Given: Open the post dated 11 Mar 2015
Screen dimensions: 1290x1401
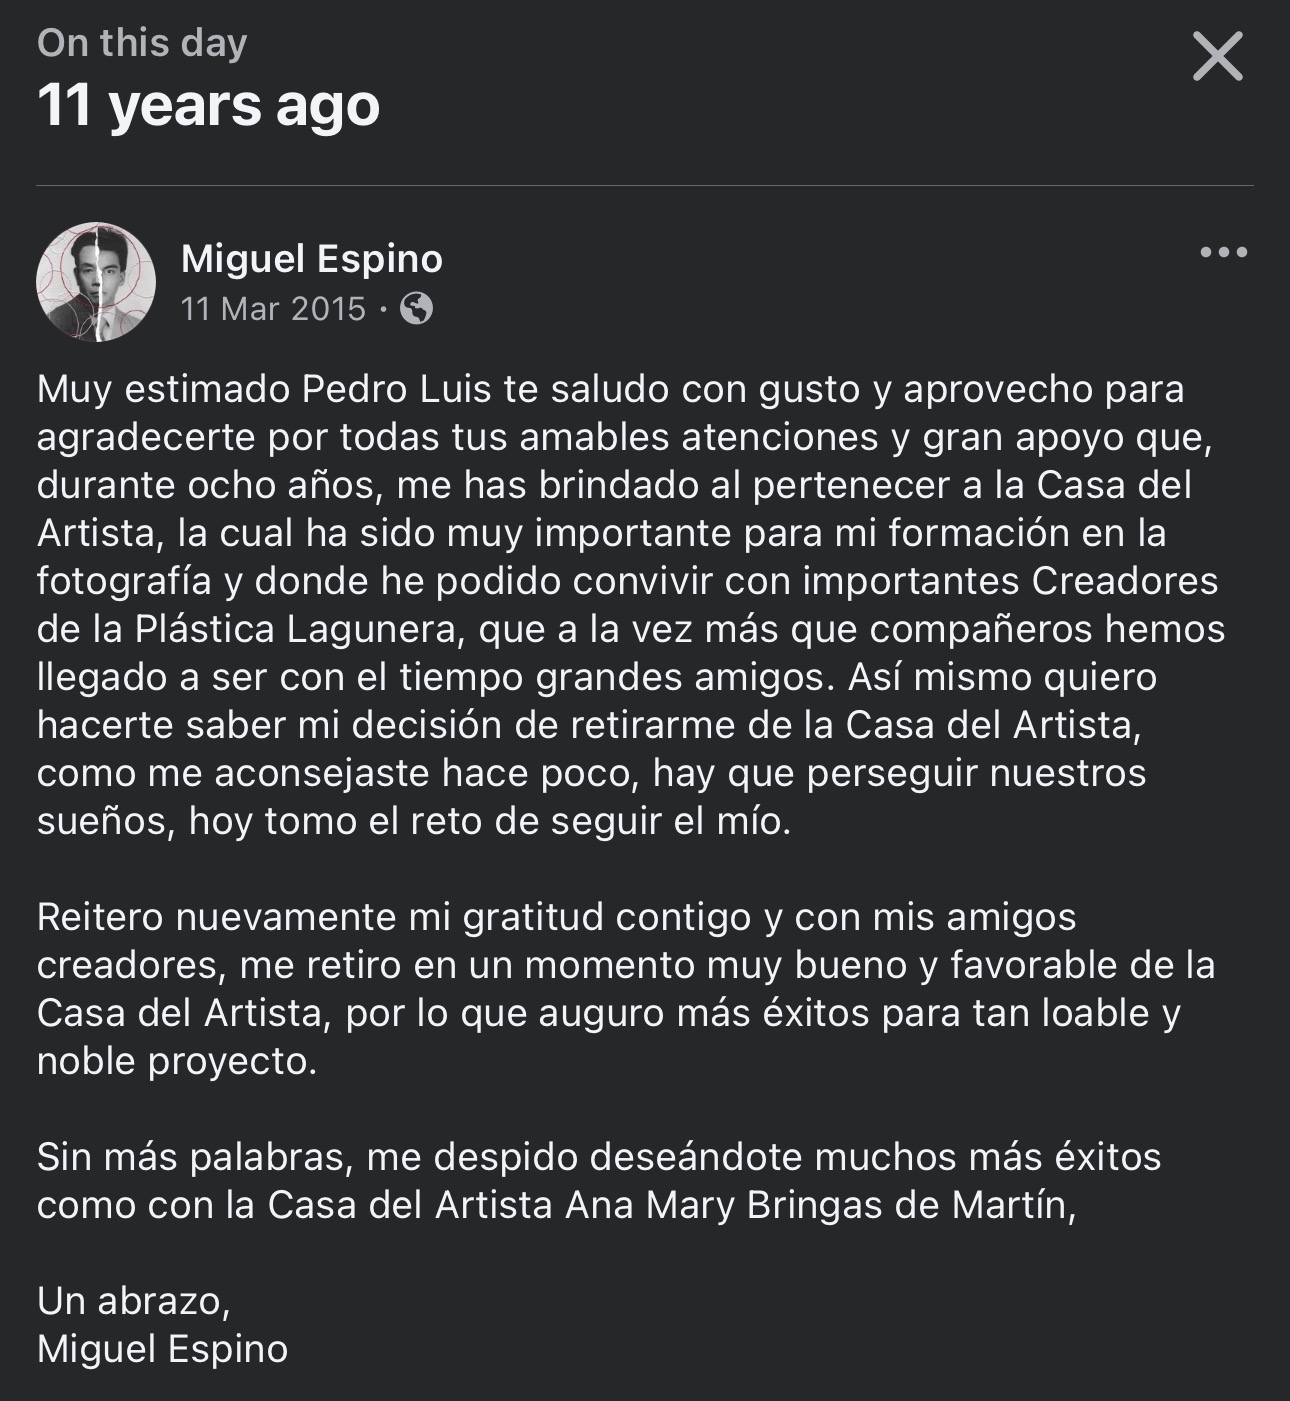Looking at the screenshot, I should point(273,309).
